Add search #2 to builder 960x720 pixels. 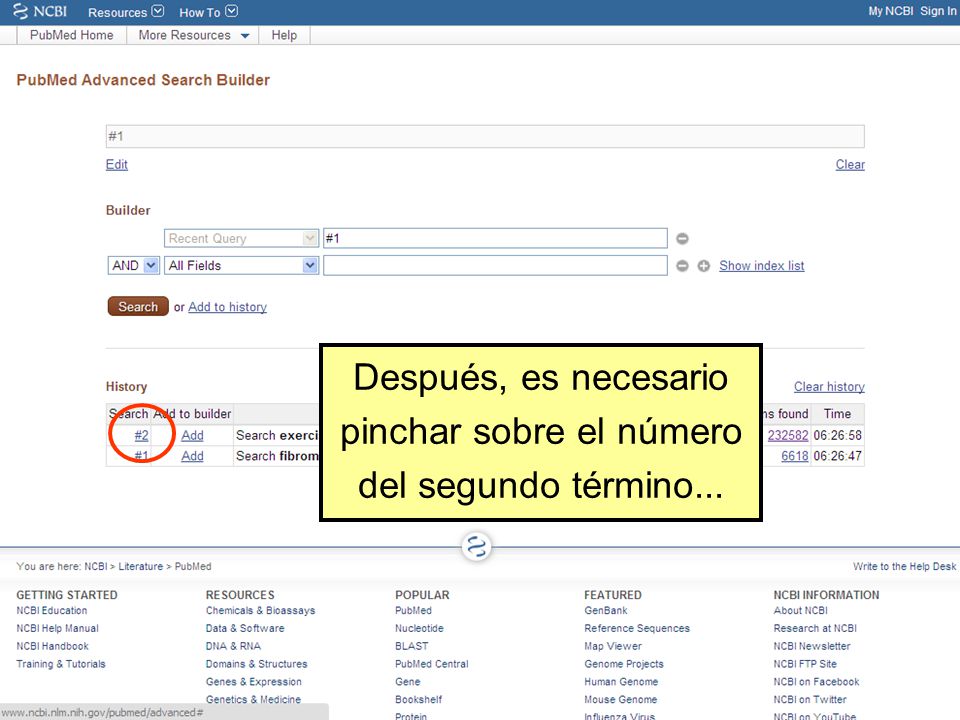(x=192, y=435)
